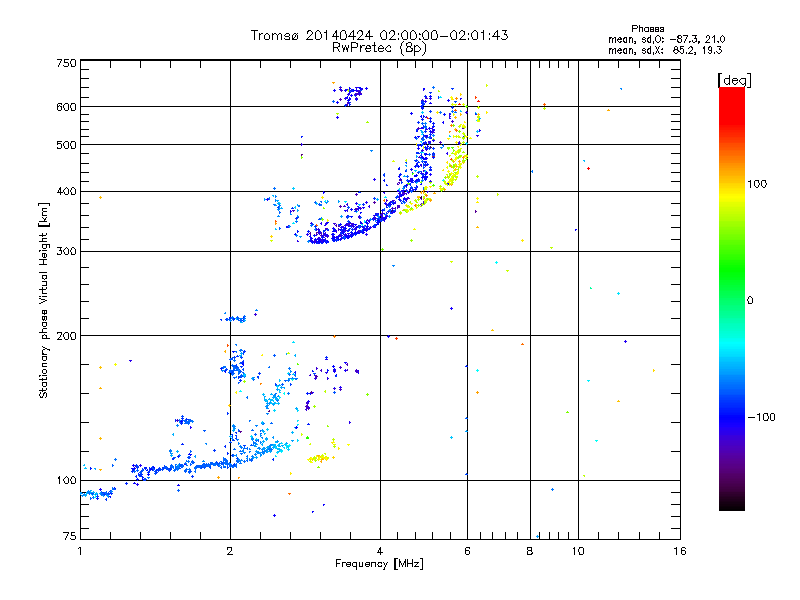Select the 'mean, sd,O: -87.3, 21.0' line
This screenshot has height=600, width=800.
point(667,39)
